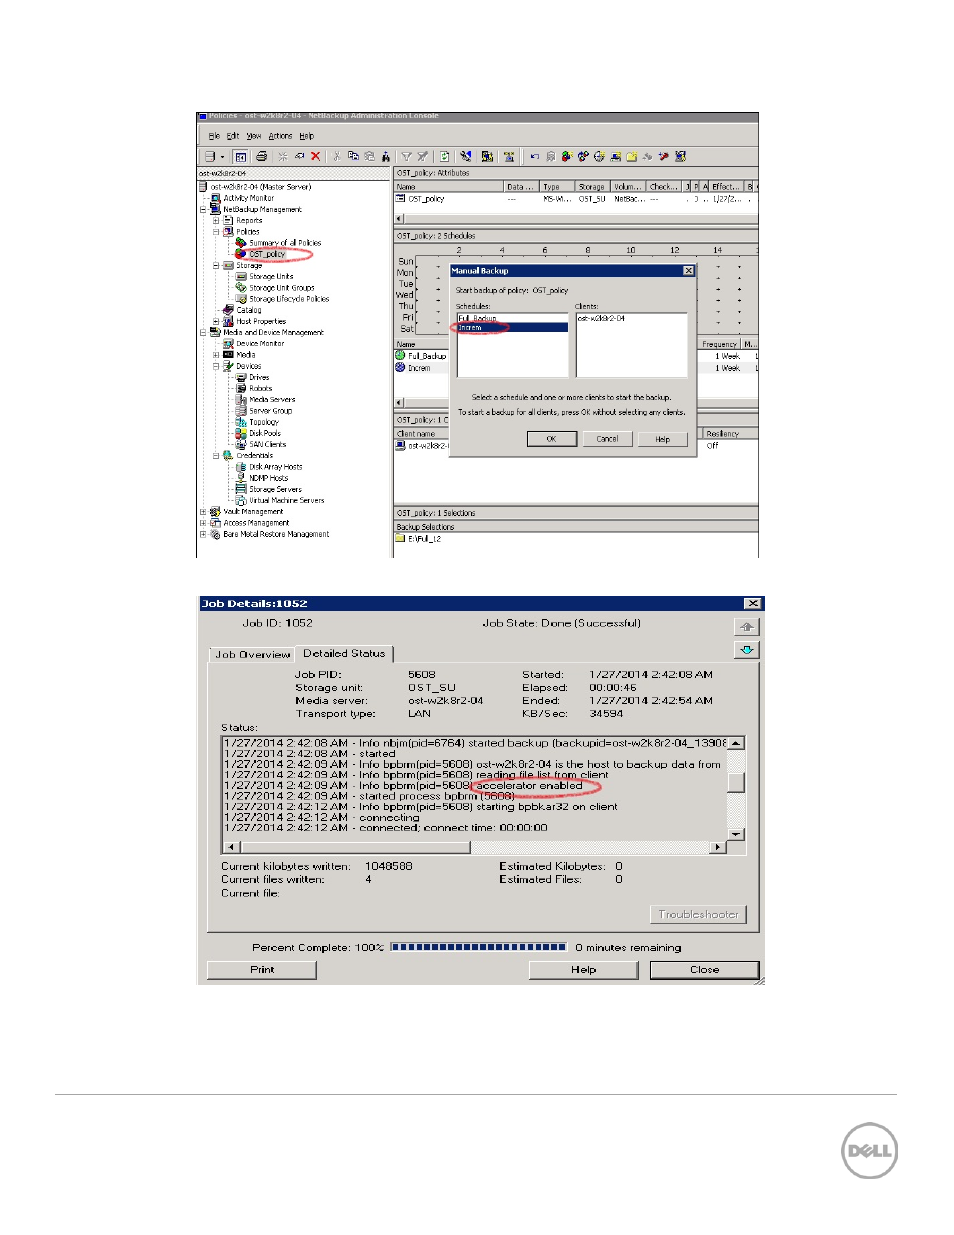This screenshot has width=954, height=1235.
Task: Open the Edit menu
Action: (x=233, y=136)
